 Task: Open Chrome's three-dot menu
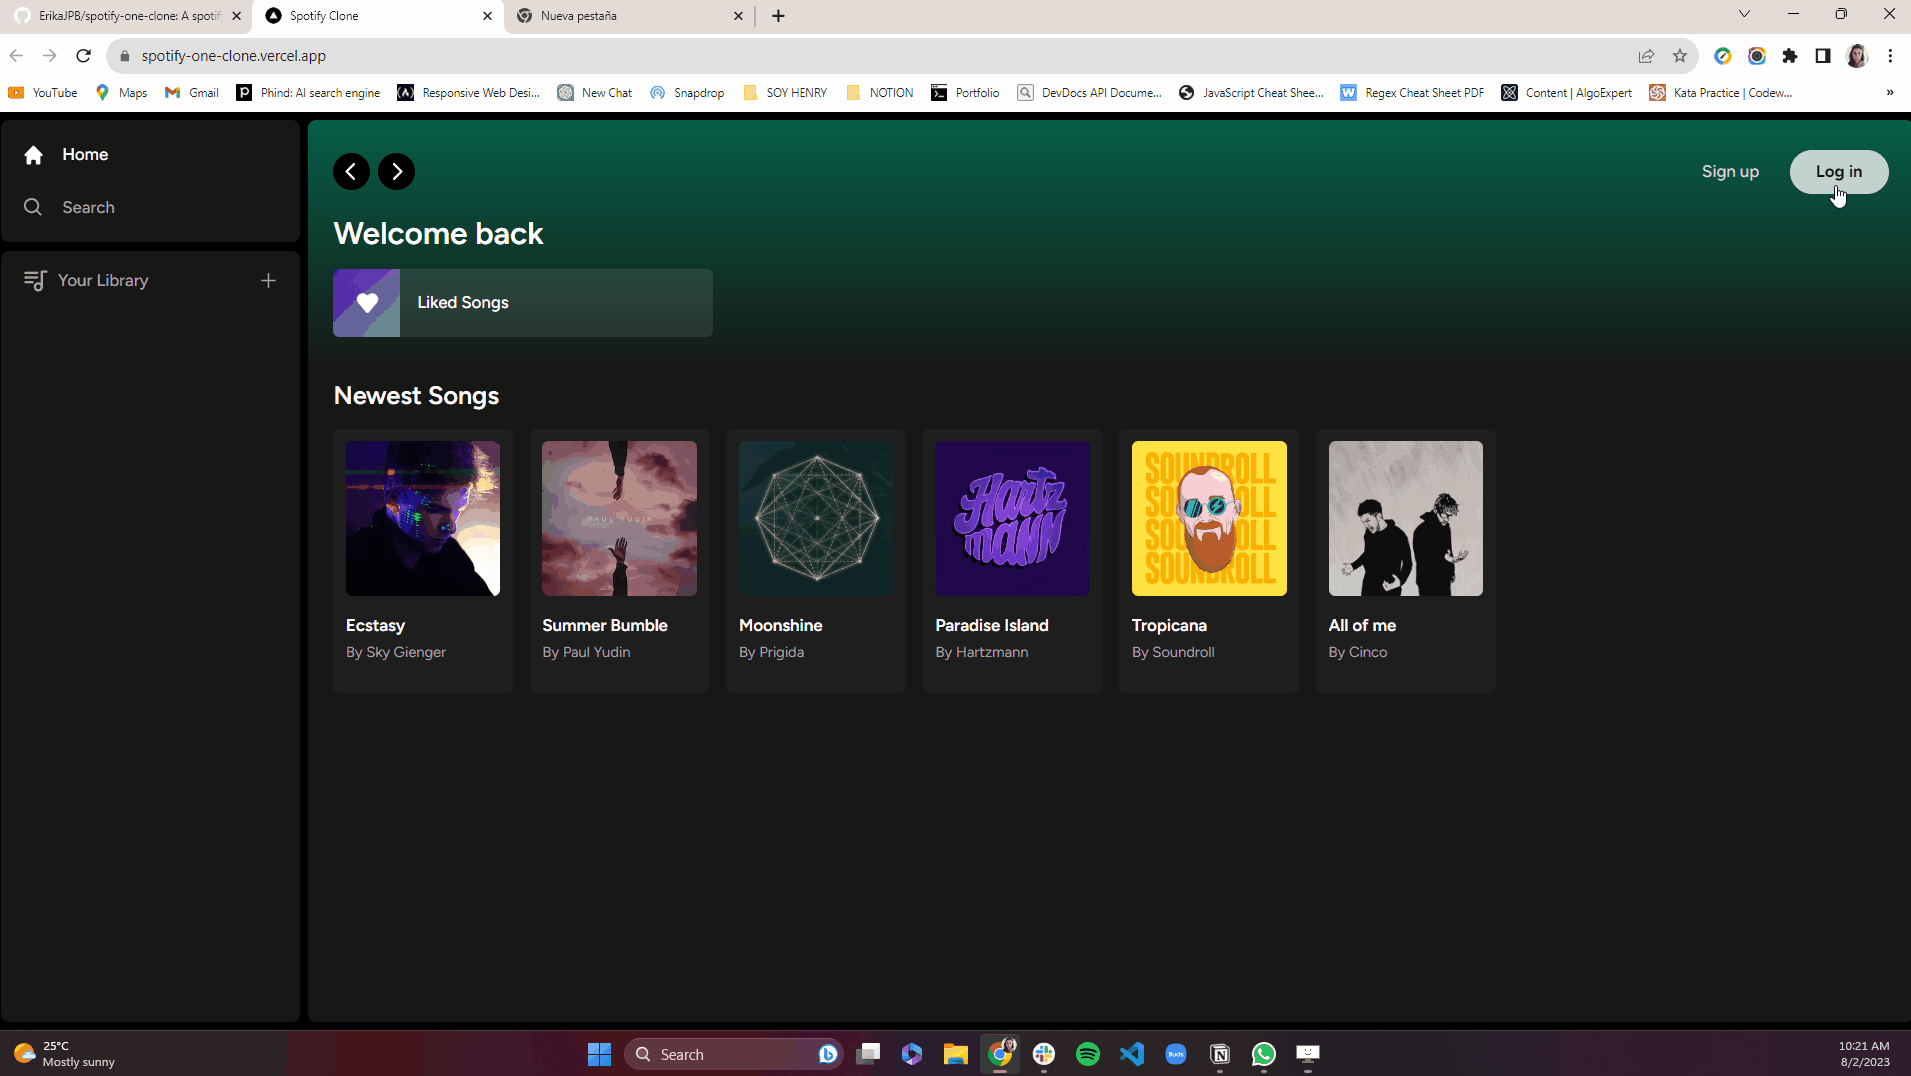pos(1891,56)
